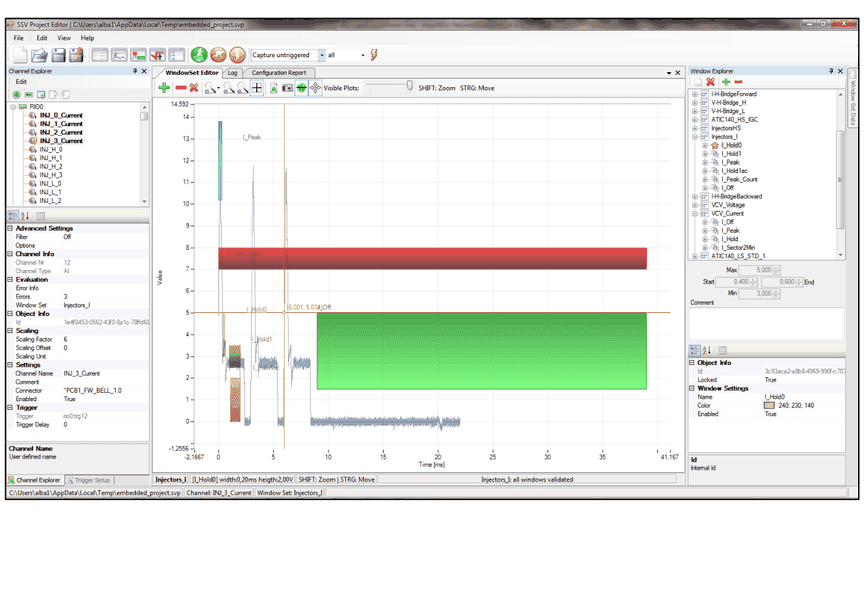Expand the I-H-BridgeForward tree node
Viewport: 864px width, 597px height.
tap(695, 94)
